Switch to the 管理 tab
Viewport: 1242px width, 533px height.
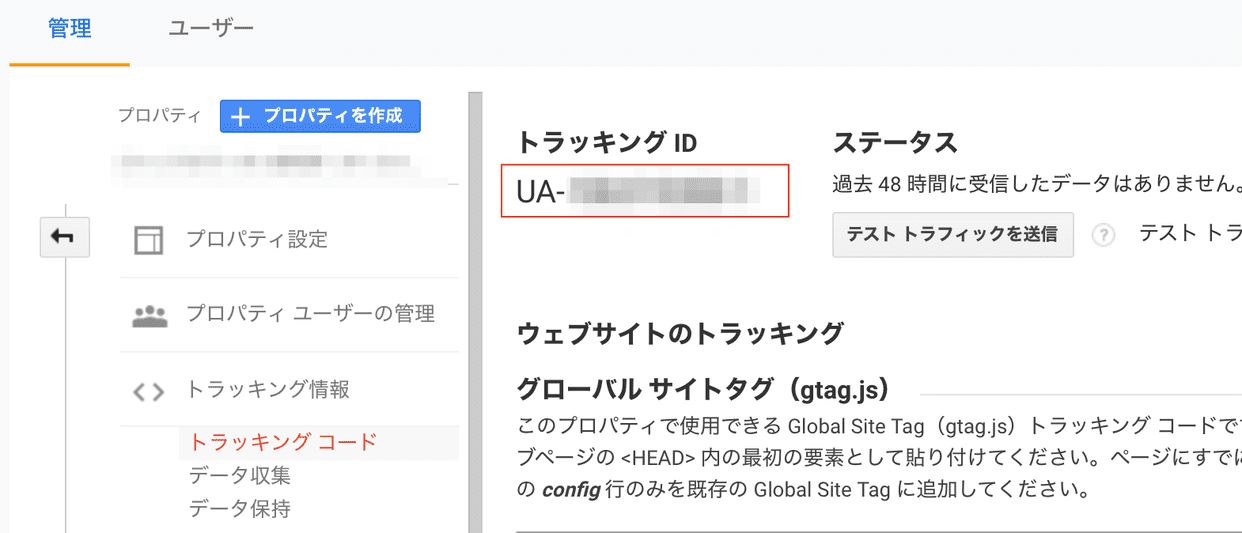(70, 29)
